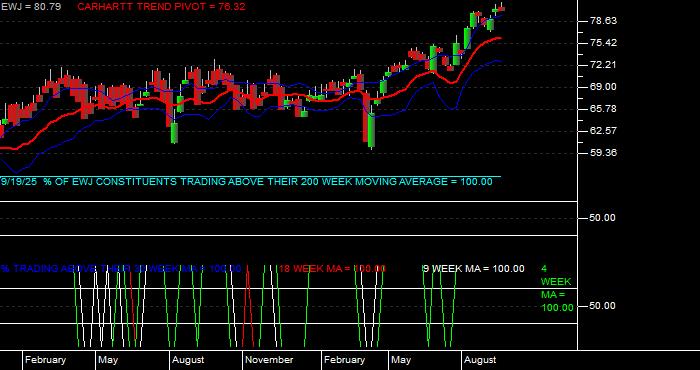Click the 62.57 price axis value
Image resolution: width=700 pixels, height=370 pixels.
(604, 131)
